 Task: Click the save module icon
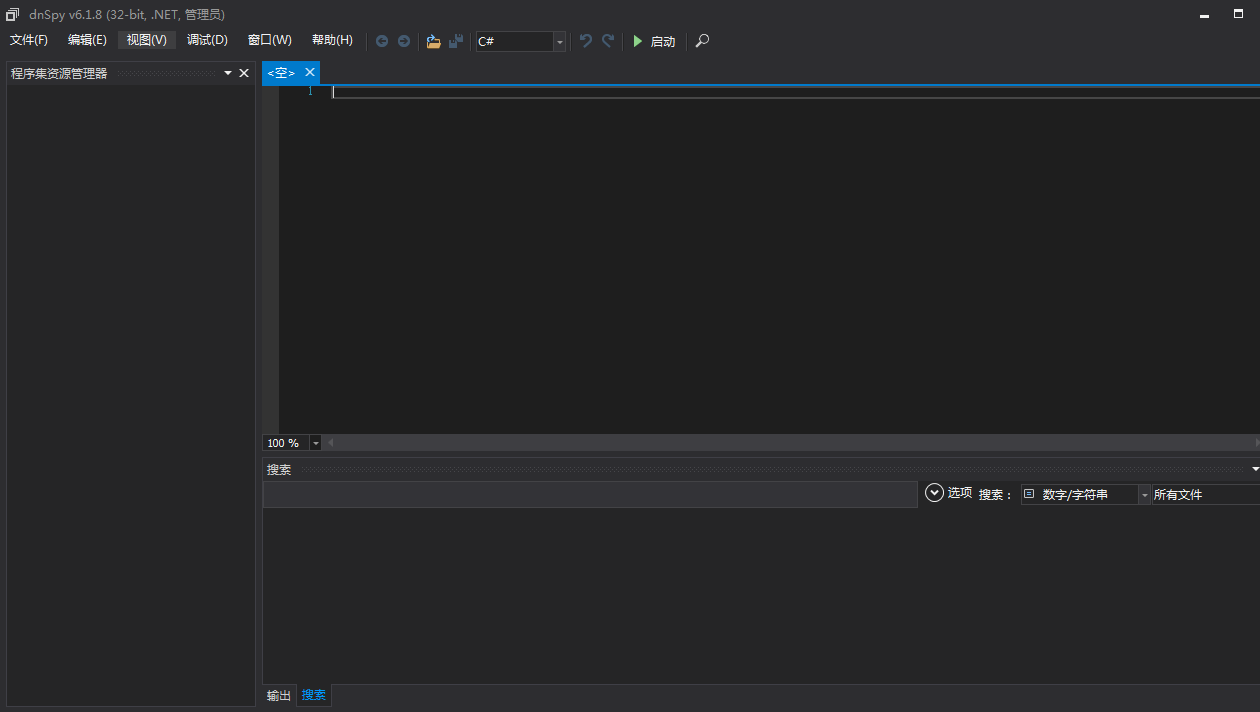455,41
